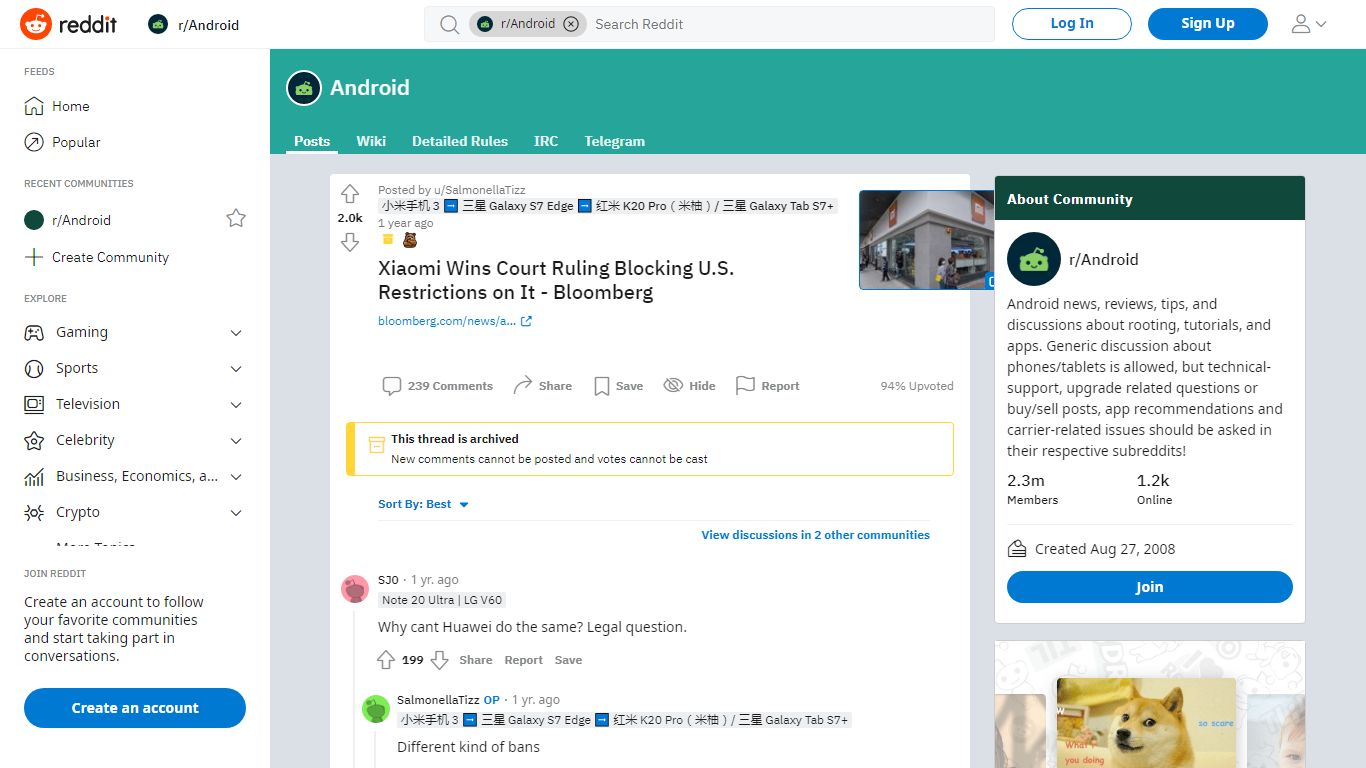This screenshot has width=1366, height=768.
Task: Expand the Sports topic
Action: 135,368
